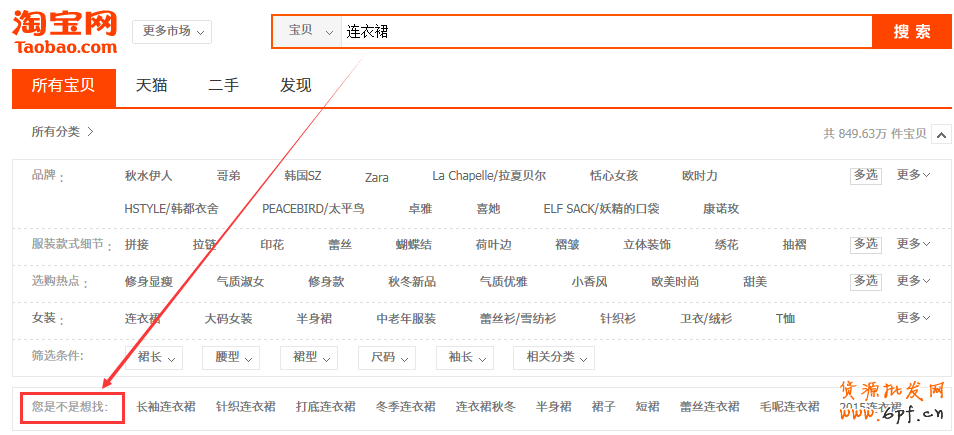Image resolution: width=954 pixels, height=435 pixels.
Task: Open the 腰型 filter dropdown
Action: pyautogui.click(x=230, y=357)
